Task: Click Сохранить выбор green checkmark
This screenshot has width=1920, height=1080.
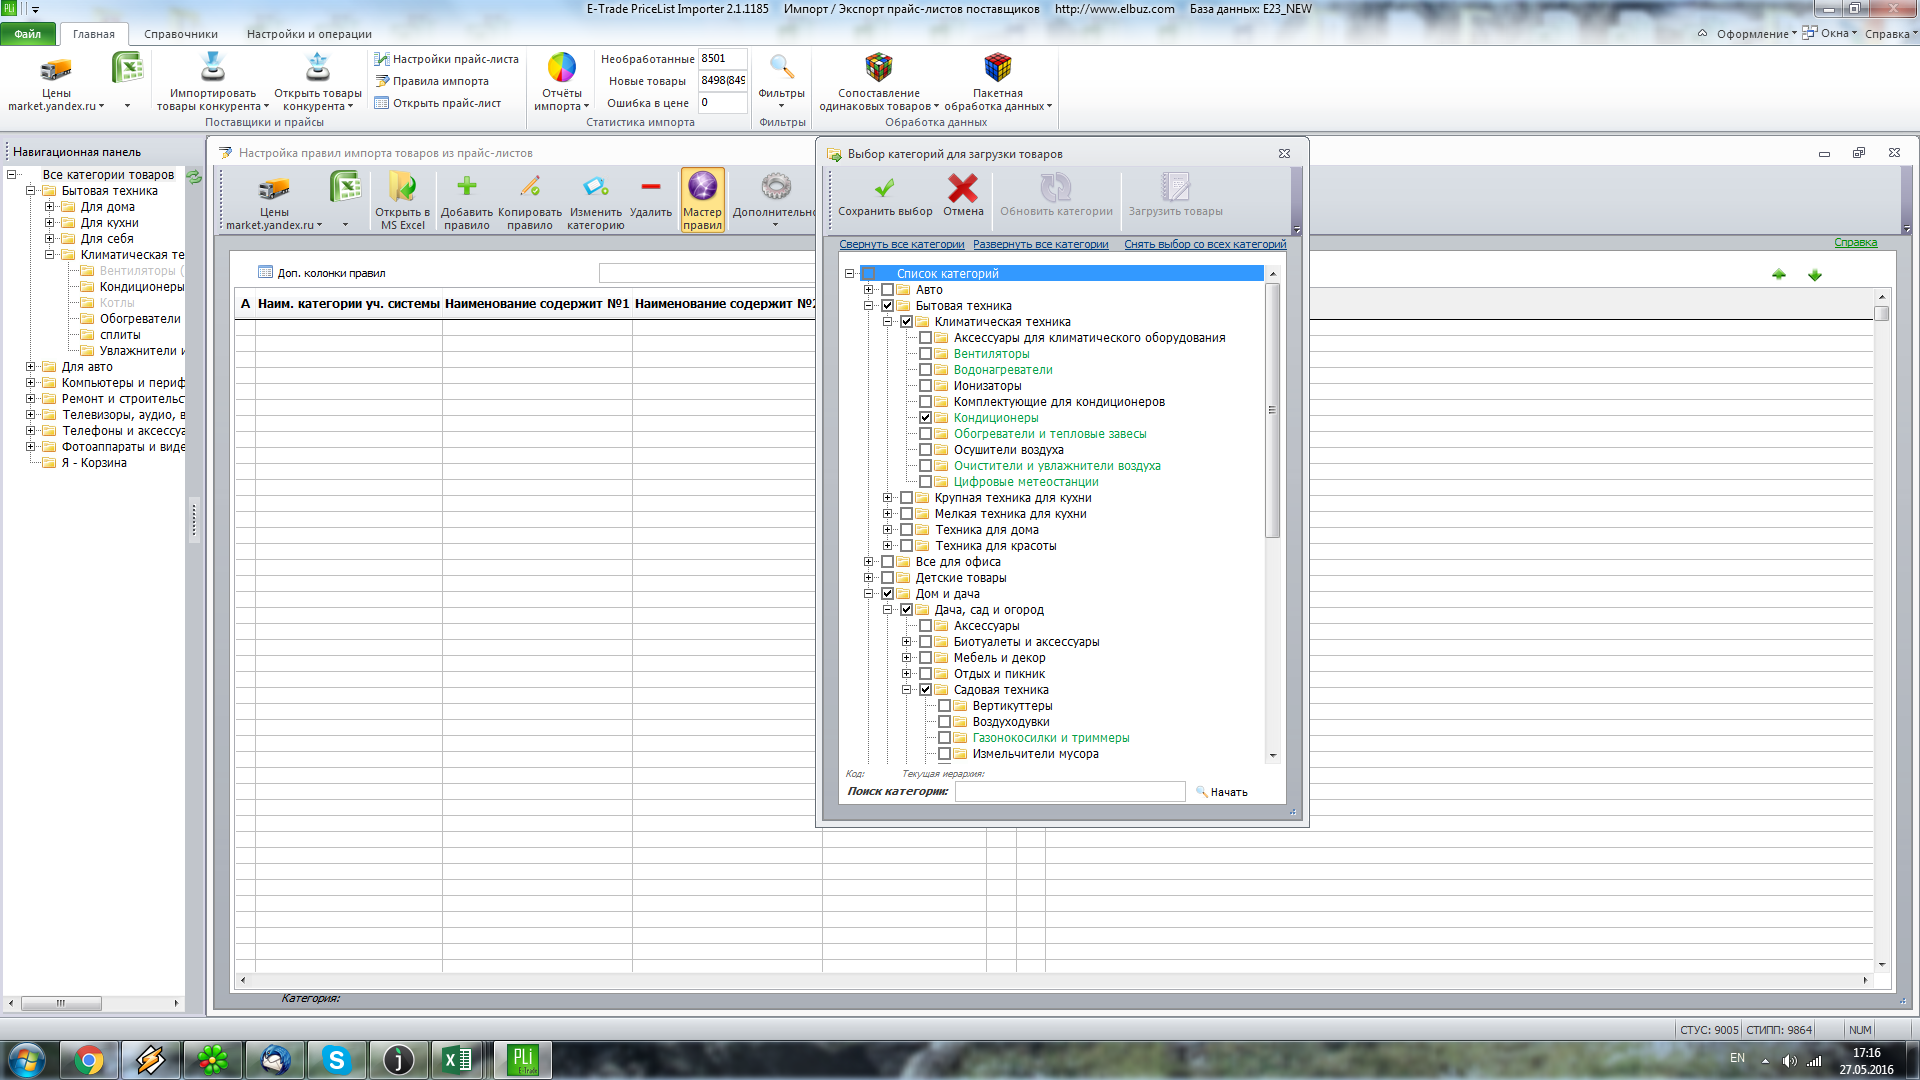Action: [x=885, y=188]
